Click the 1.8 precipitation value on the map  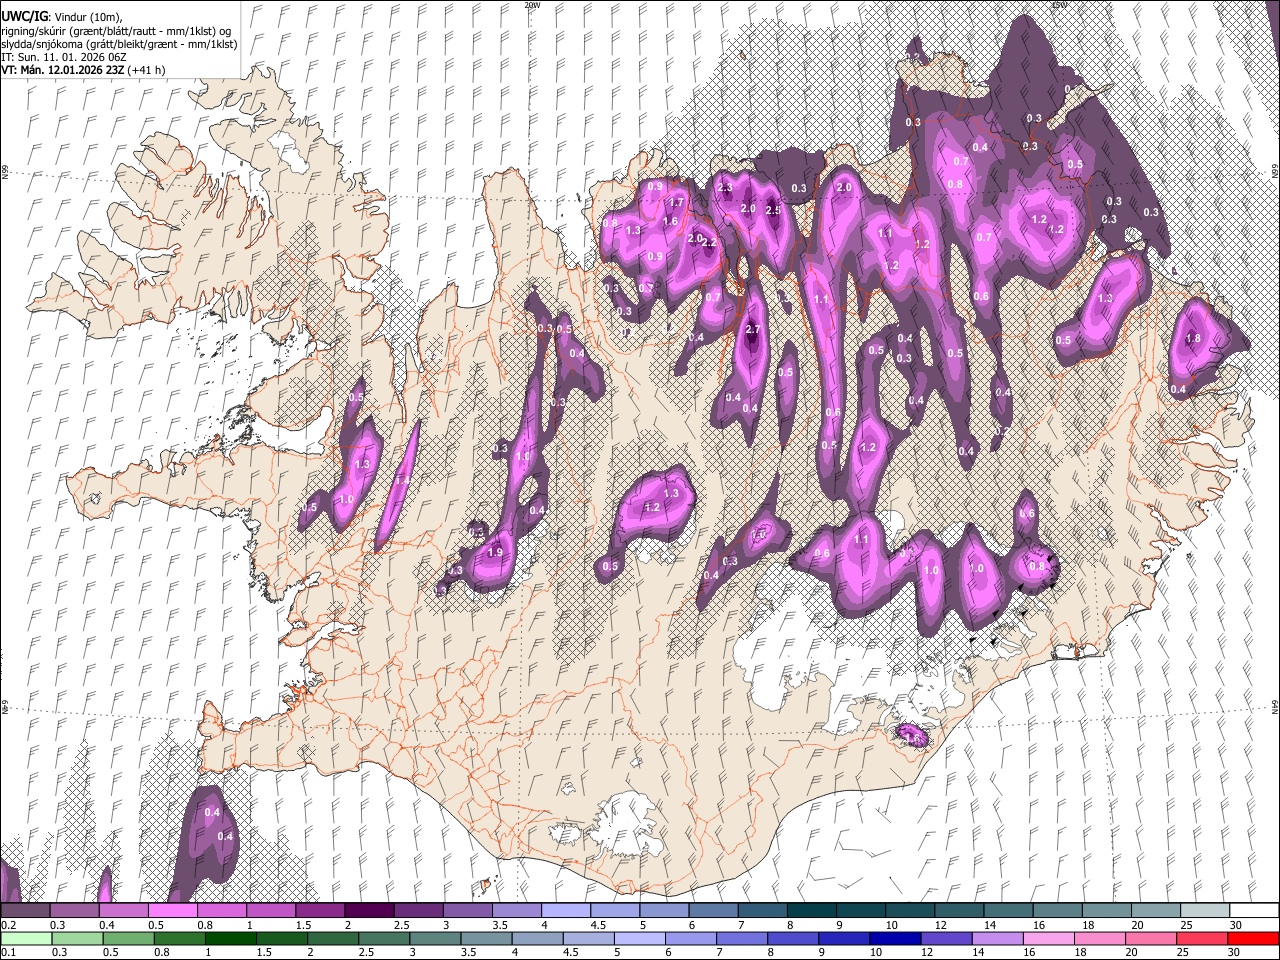[x=1192, y=339]
